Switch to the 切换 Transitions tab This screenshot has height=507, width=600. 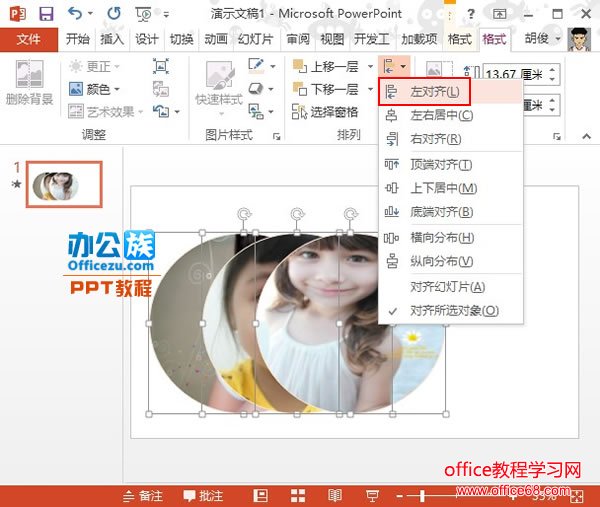tap(181, 39)
